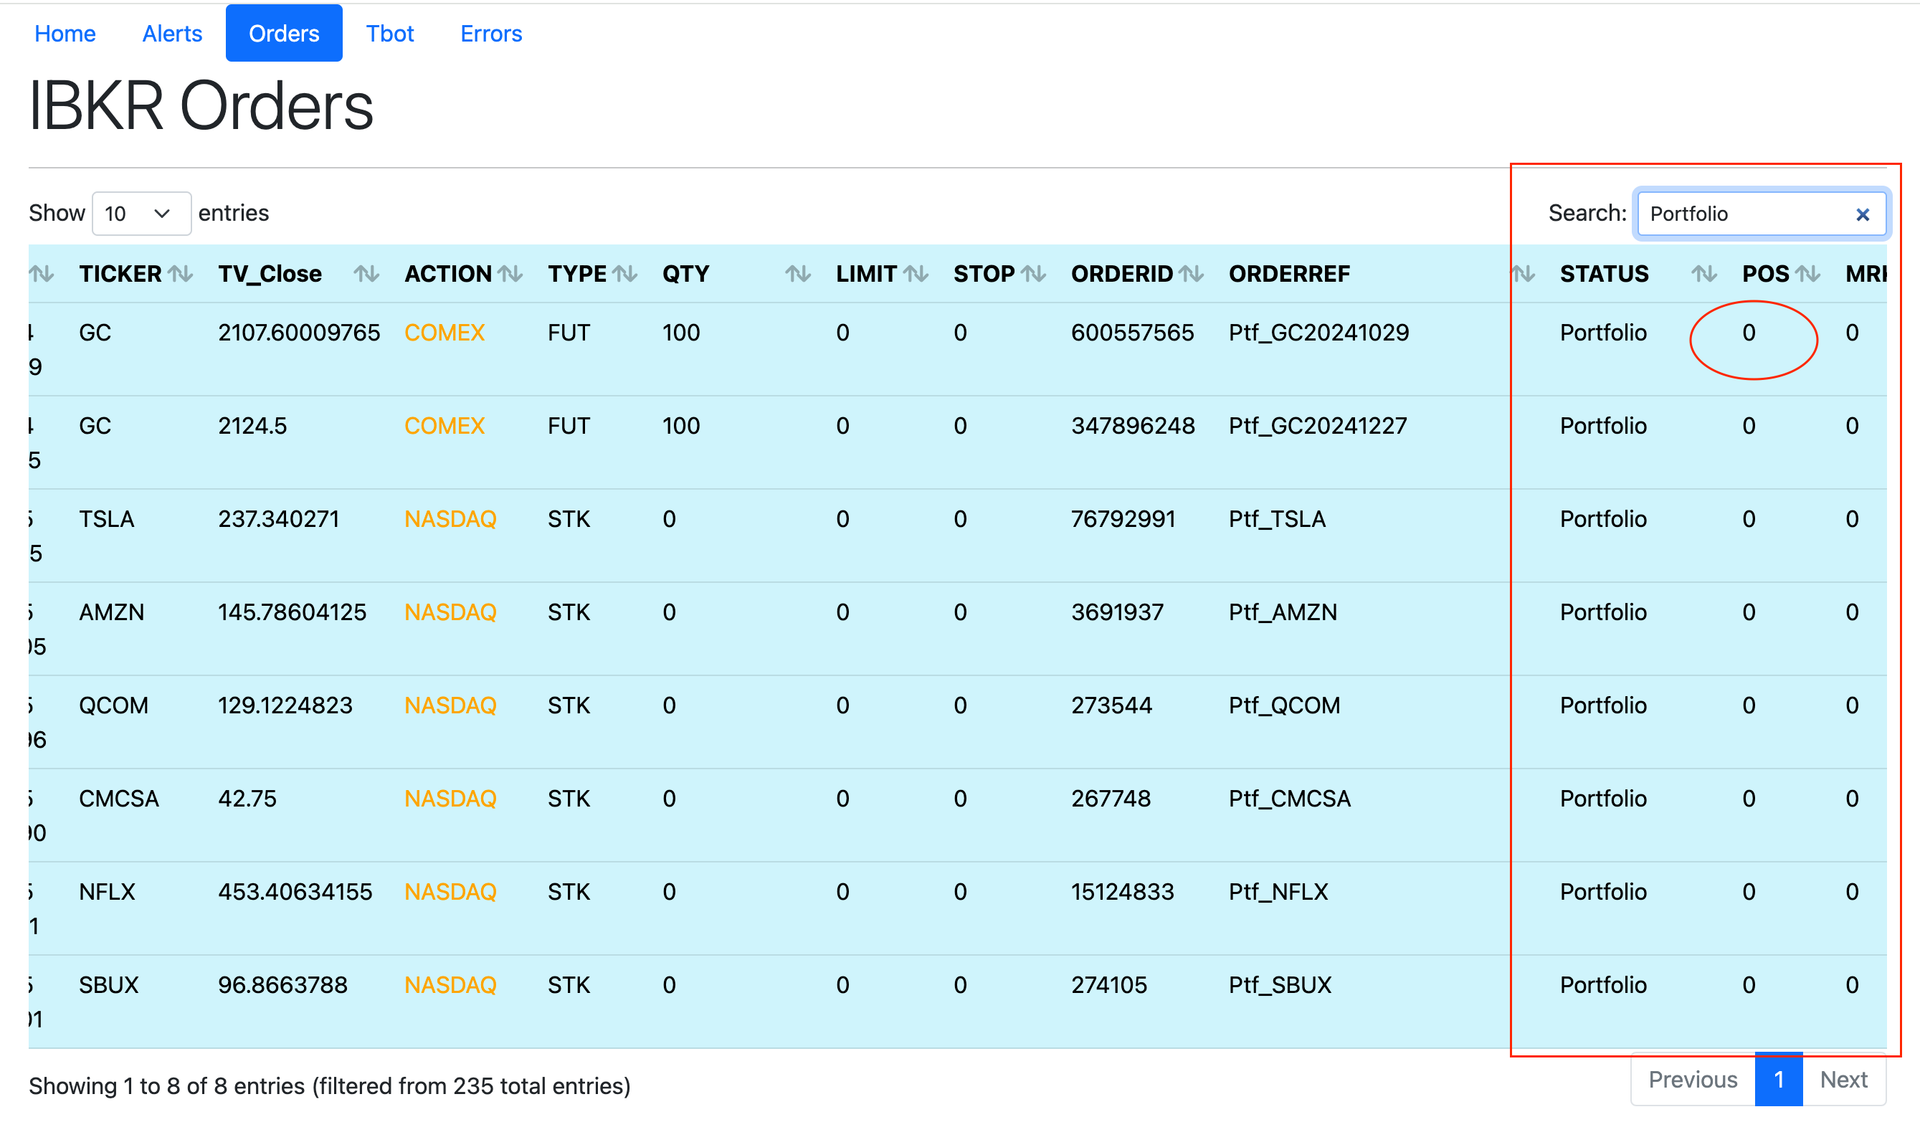This screenshot has height=1127, width=1920.
Task: Sort table by TICKER column arrows
Action: [180, 274]
